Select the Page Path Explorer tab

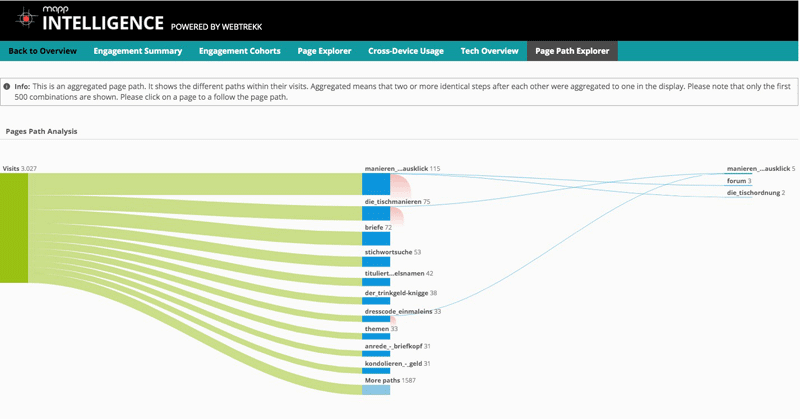[x=574, y=51]
